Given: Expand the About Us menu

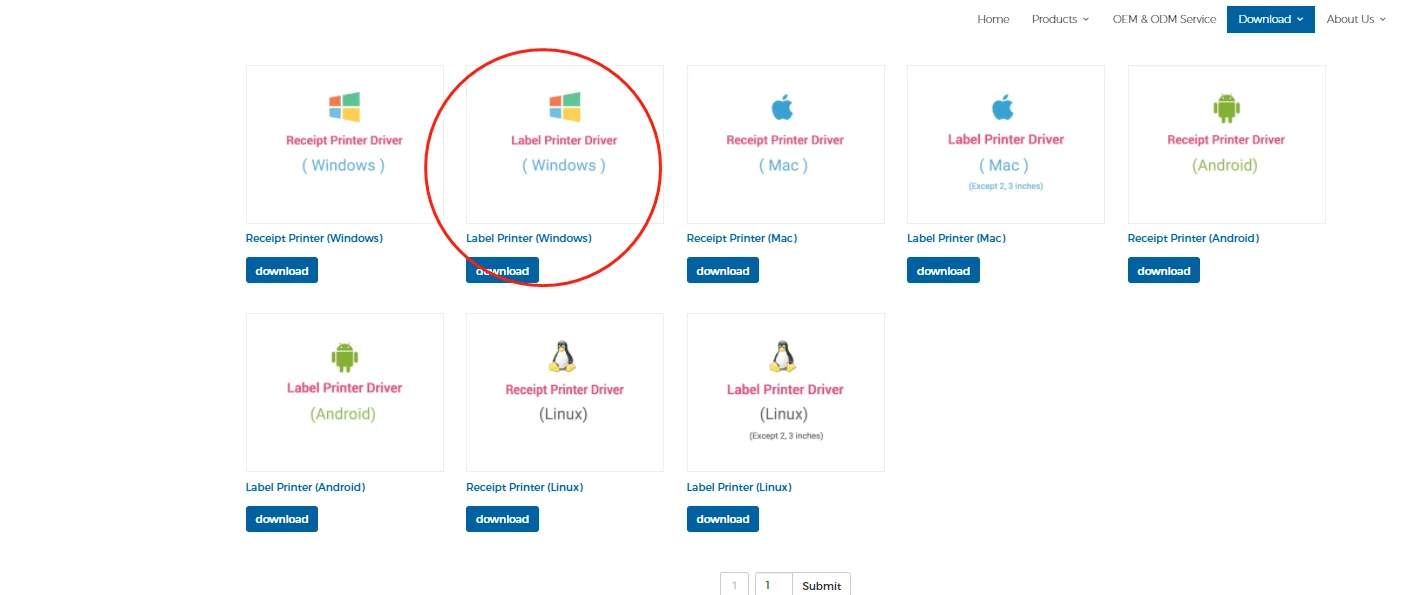Looking at the screenshot, I should [1356, 19].
